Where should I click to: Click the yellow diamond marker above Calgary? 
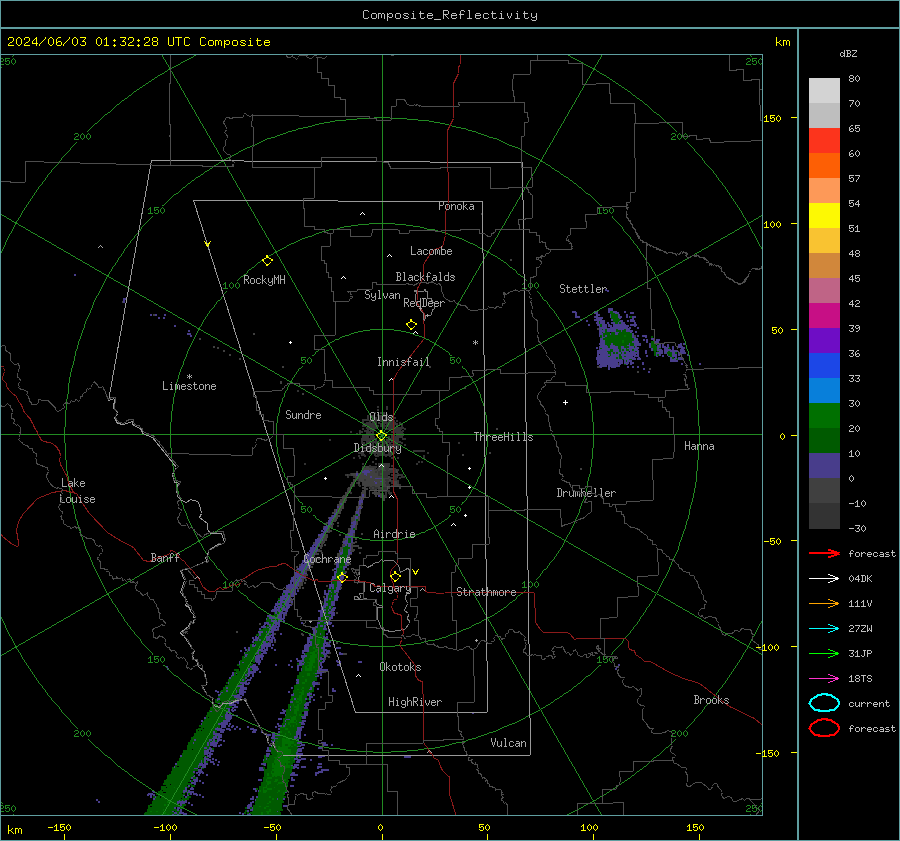point(395,576)
